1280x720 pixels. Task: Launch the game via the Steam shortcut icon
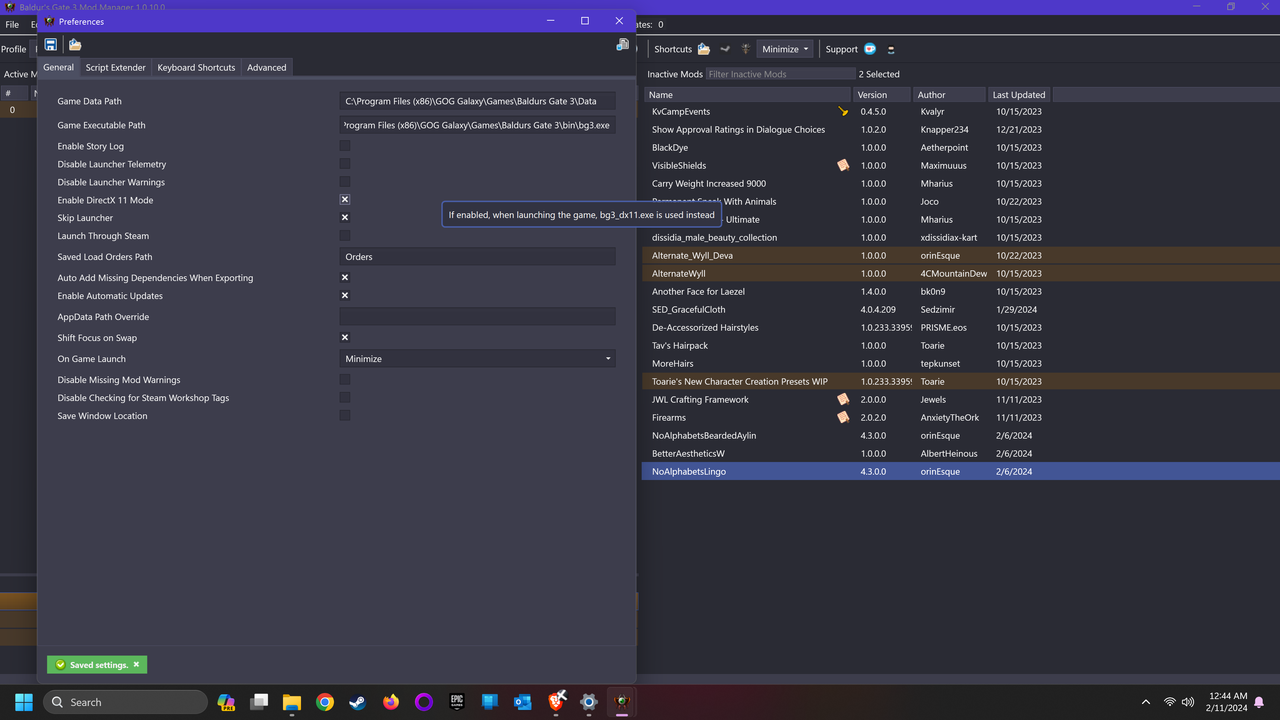tap(725, 48)
